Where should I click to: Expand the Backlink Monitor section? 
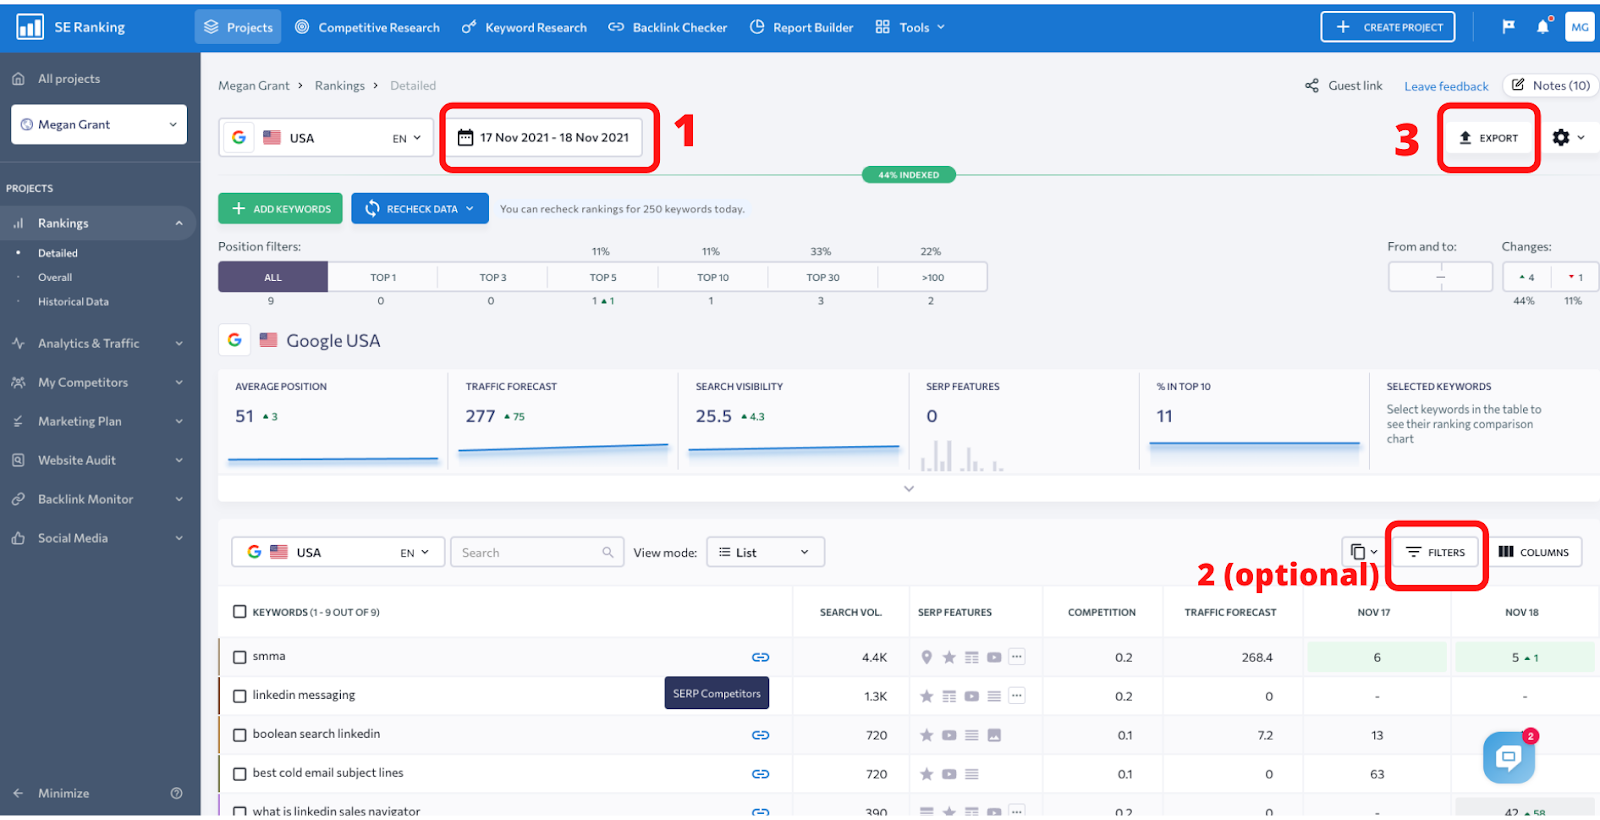98,499
